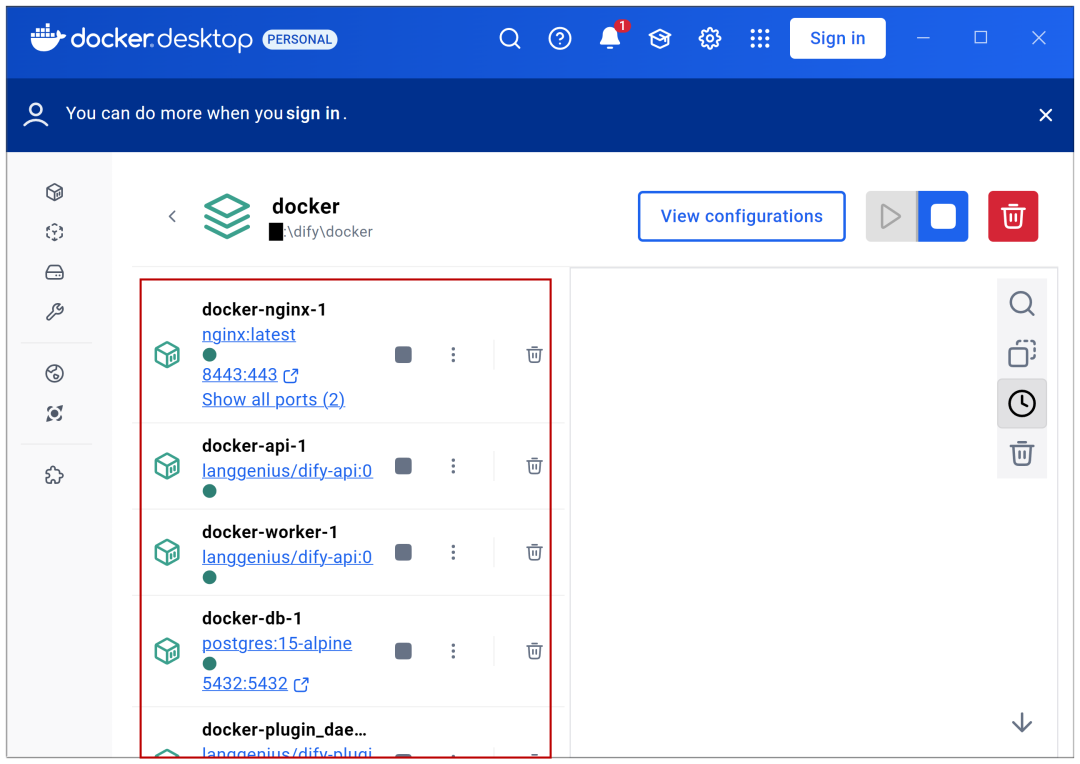The image size is (1080, 764).
Task: Stop the docker compose stack
Action: click(x=943, y=216)
